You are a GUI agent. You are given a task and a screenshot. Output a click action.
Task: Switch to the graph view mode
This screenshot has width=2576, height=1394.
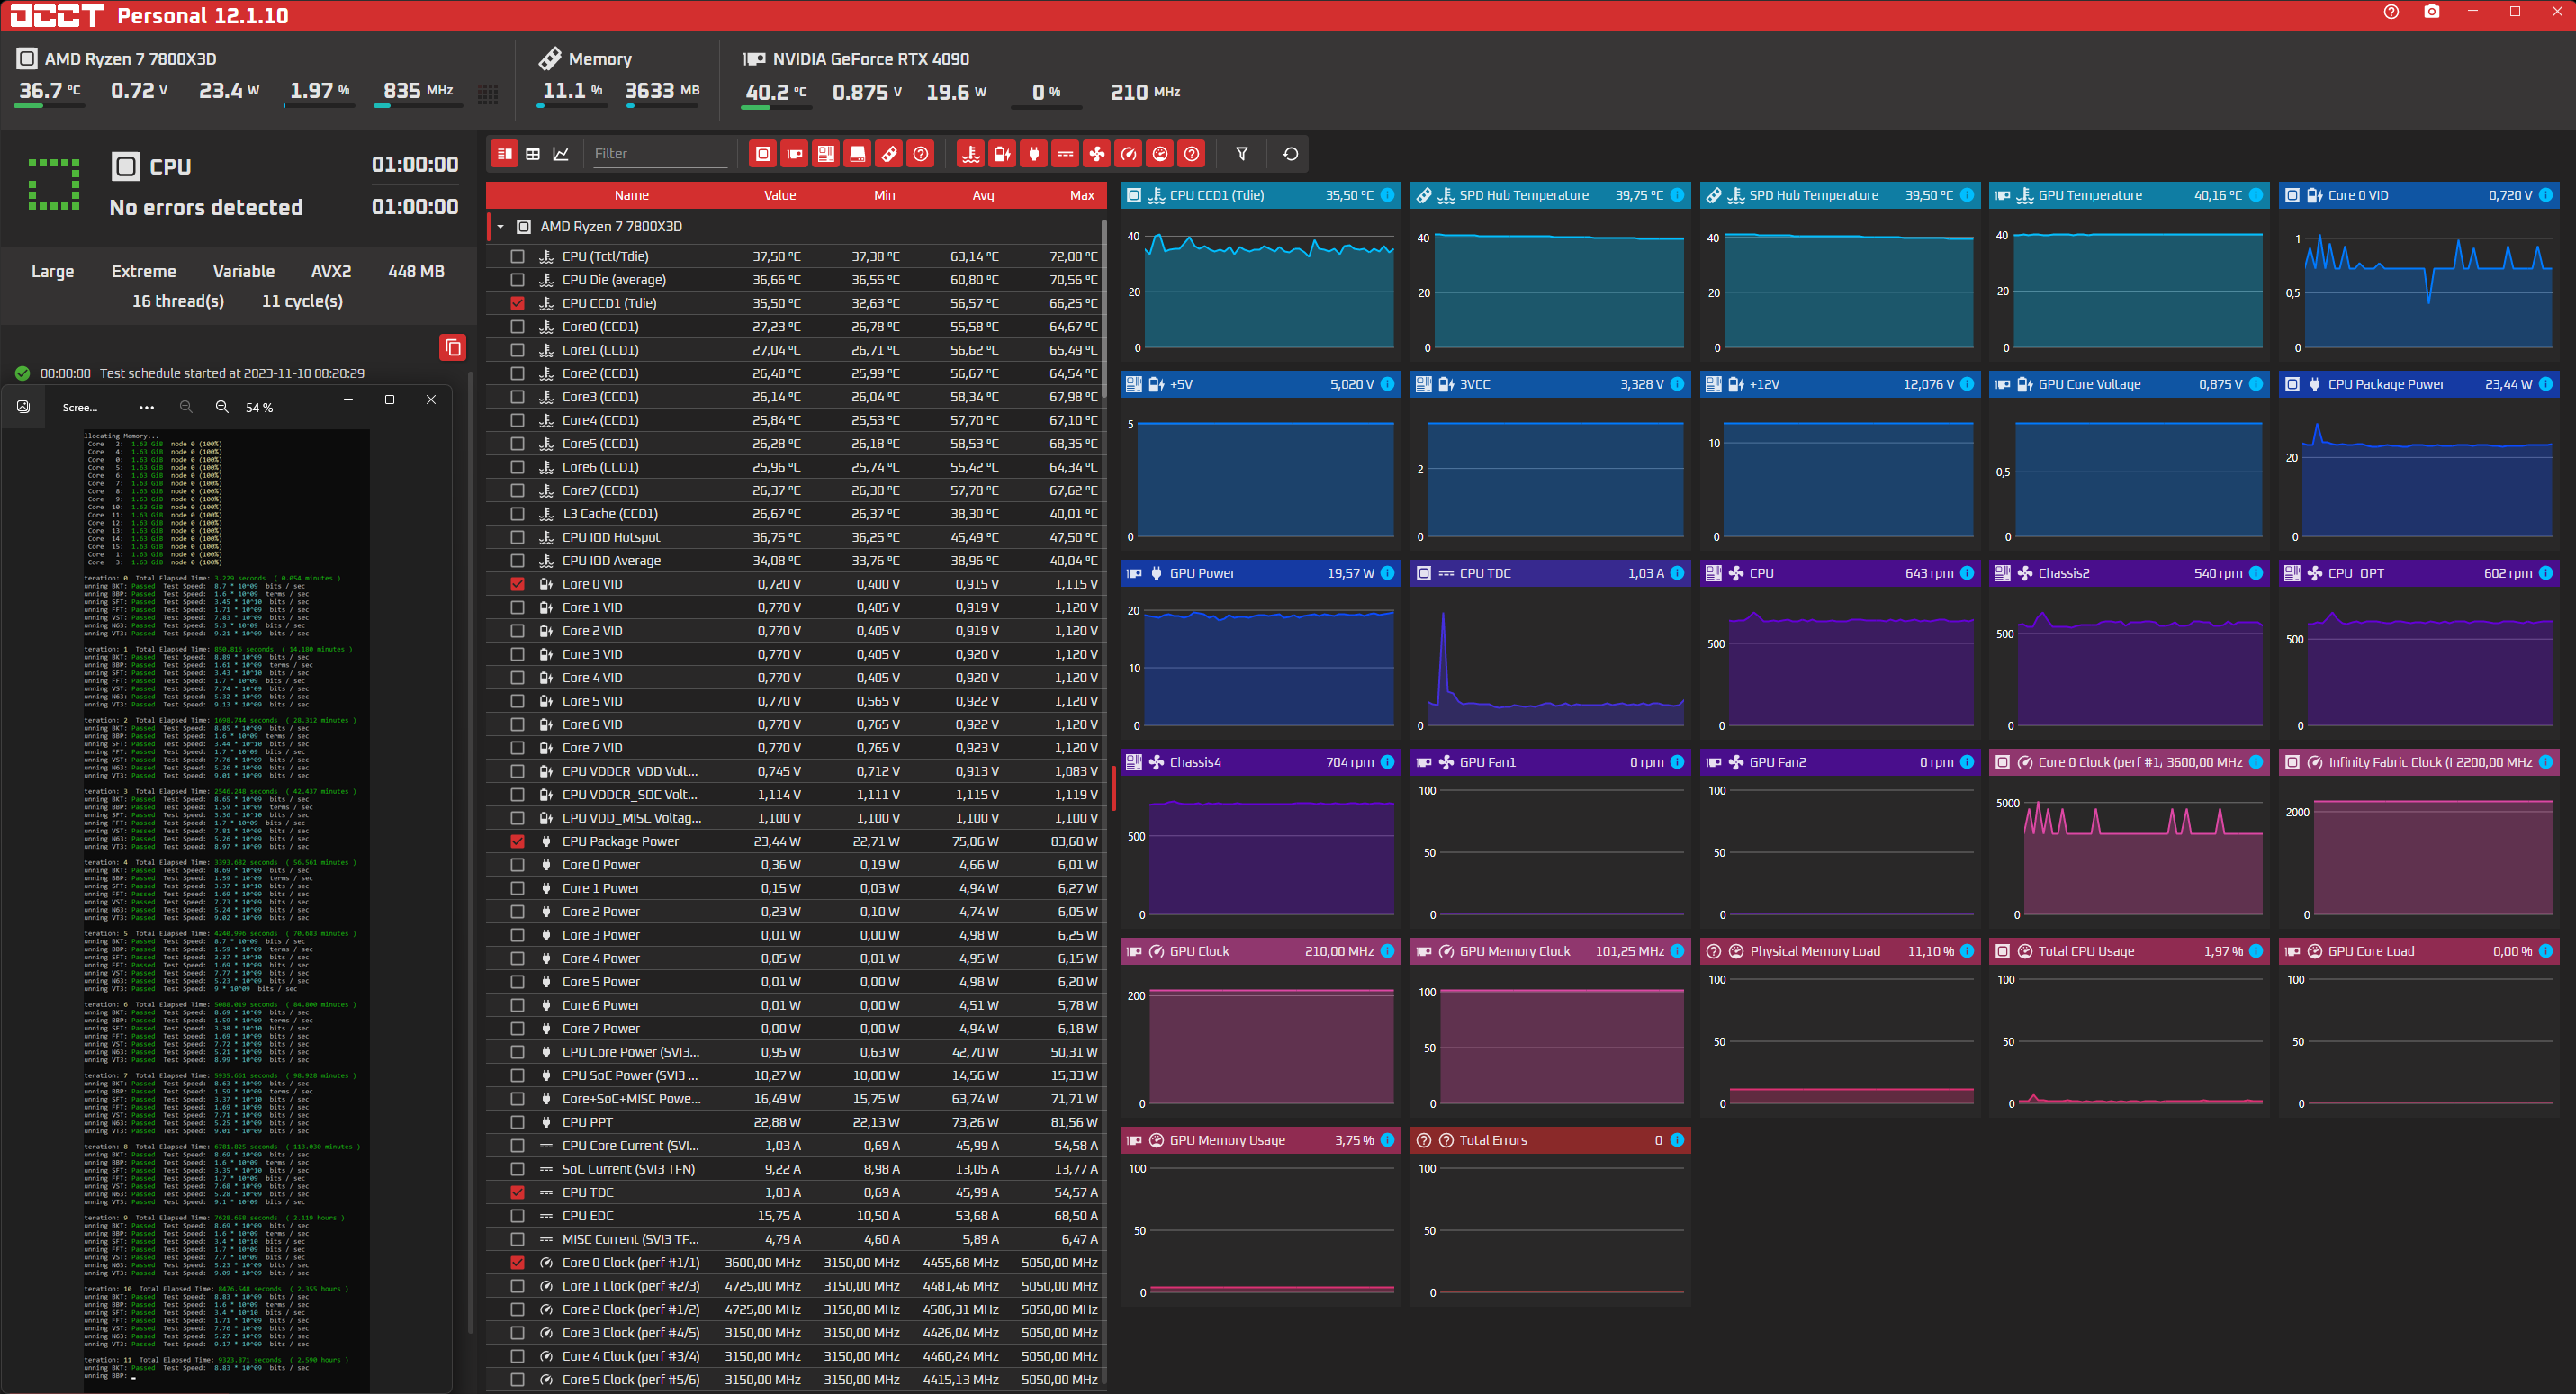click(561, 154)
